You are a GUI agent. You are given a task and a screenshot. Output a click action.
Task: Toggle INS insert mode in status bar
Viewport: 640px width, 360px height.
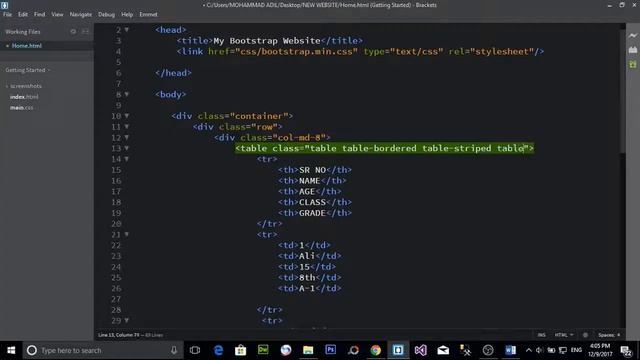(x=542, y=335)
